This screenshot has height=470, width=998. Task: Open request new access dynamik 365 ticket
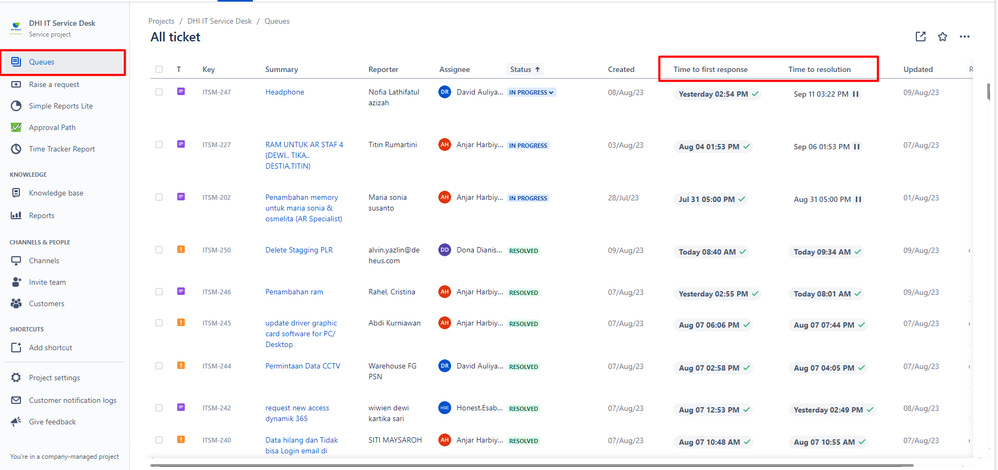point(297,413)
